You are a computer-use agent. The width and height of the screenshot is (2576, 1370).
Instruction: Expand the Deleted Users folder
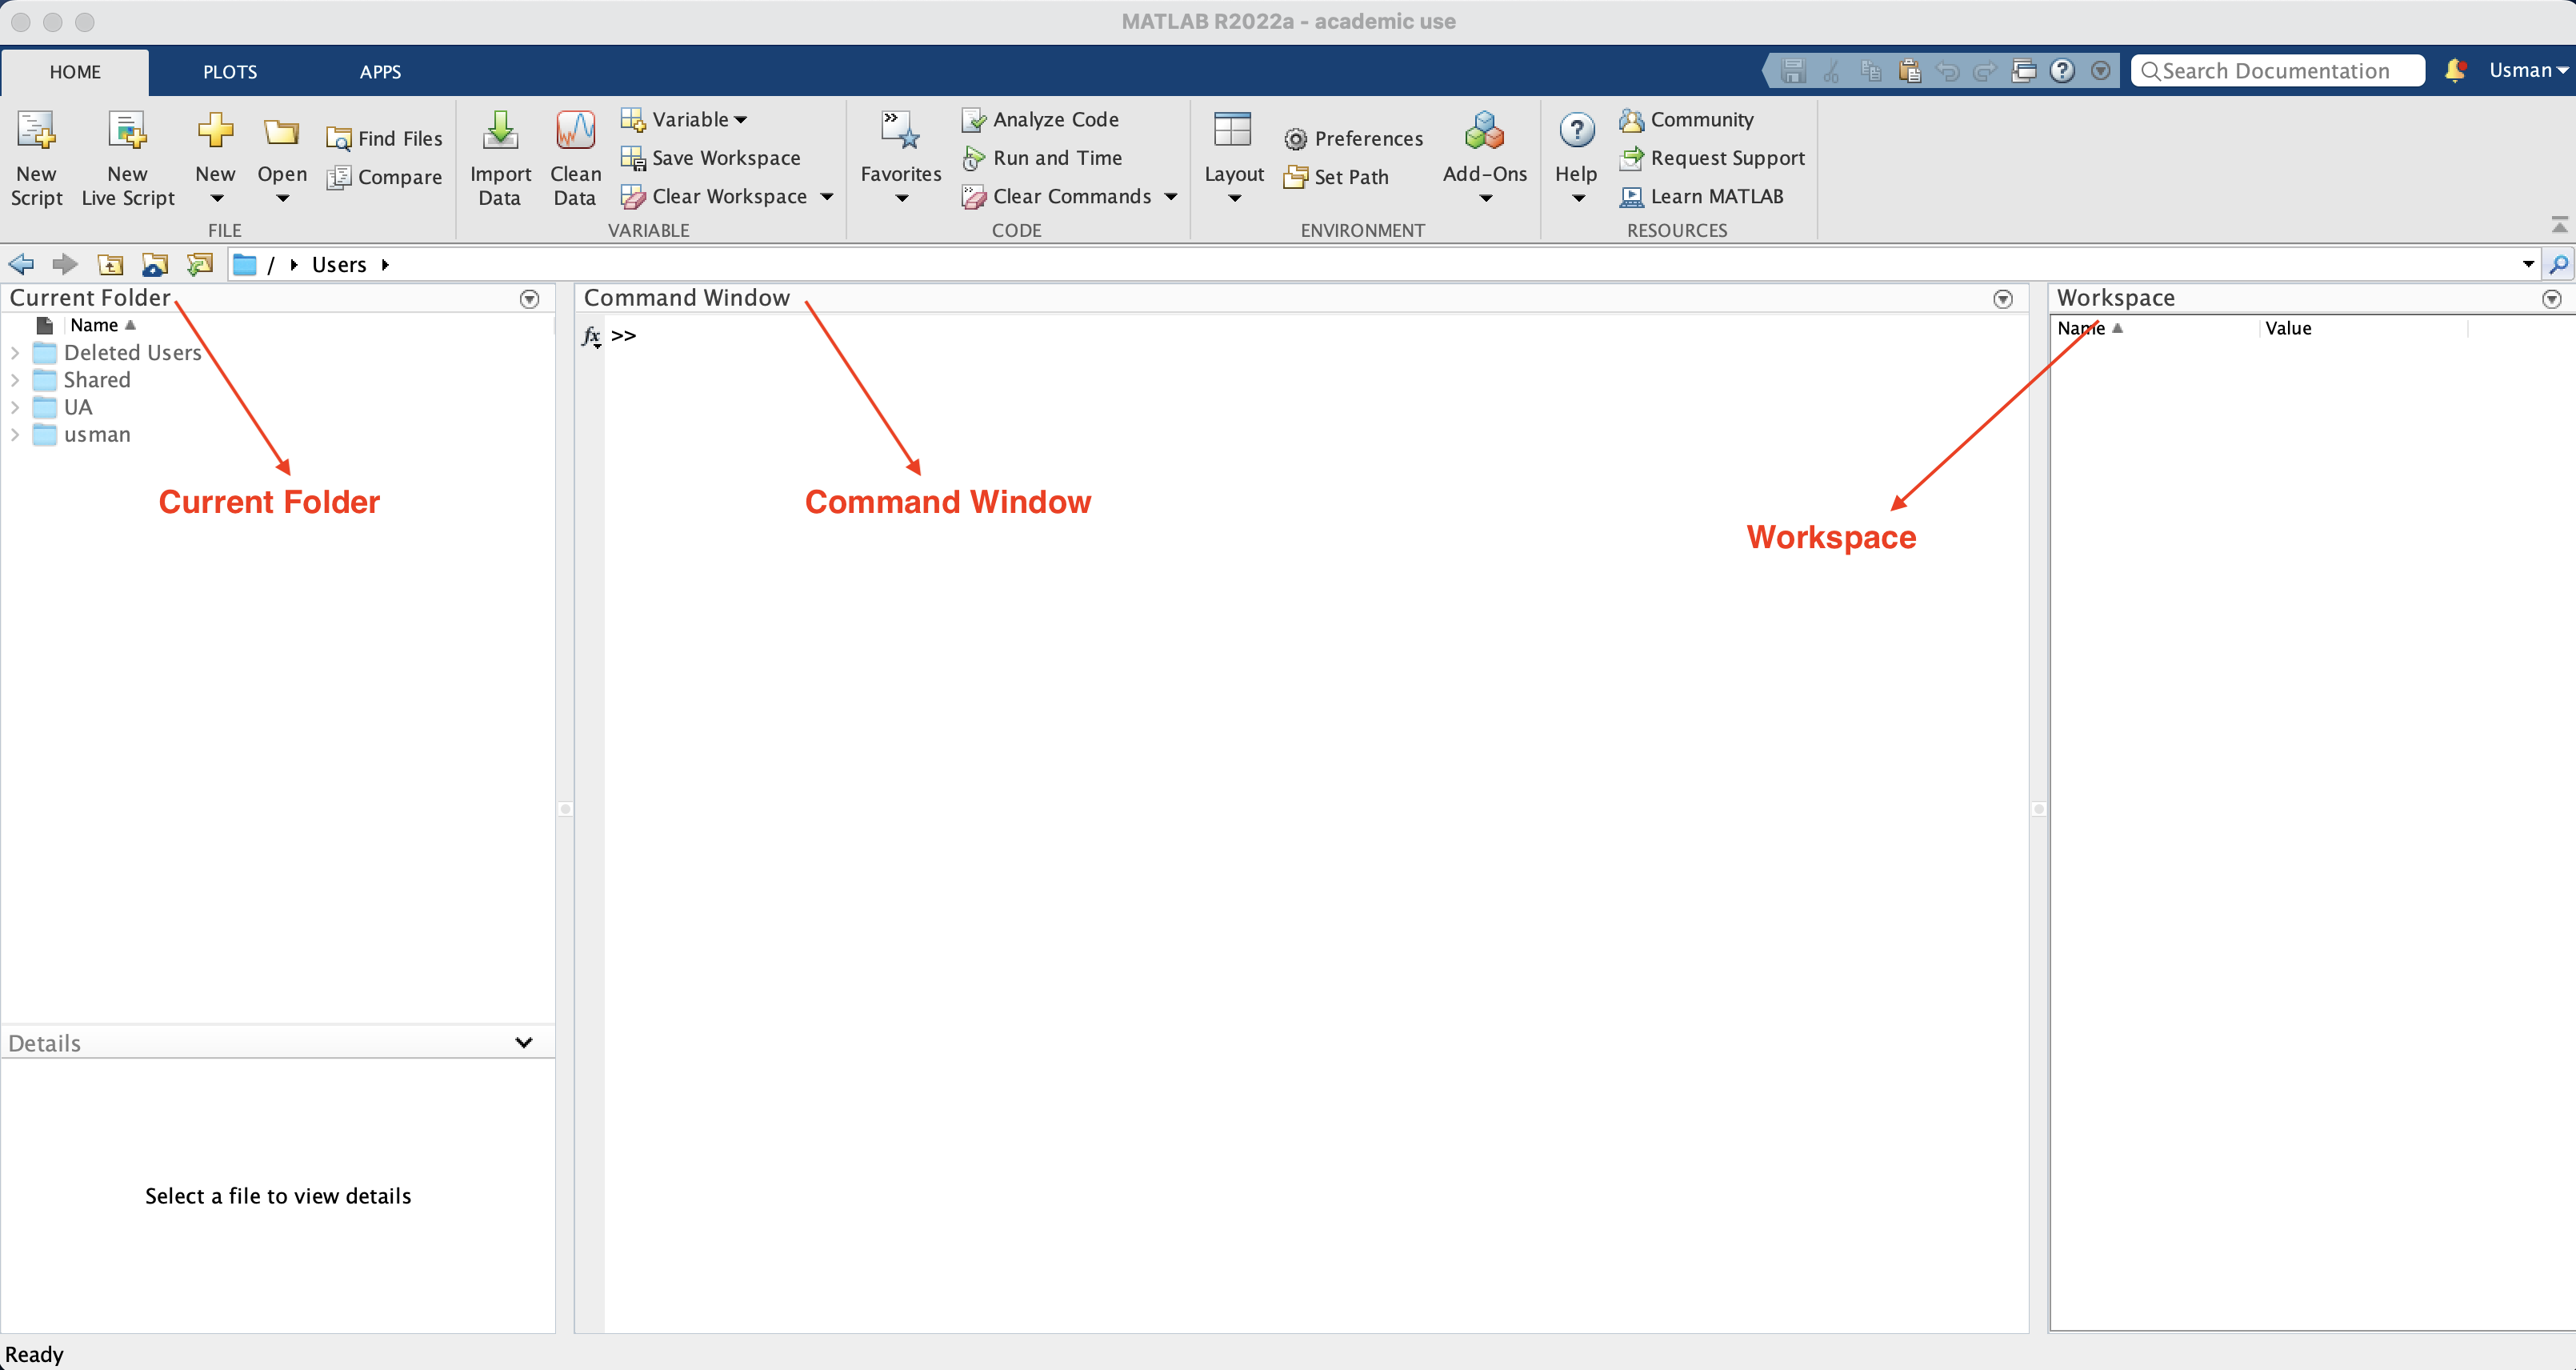(15, 353)
